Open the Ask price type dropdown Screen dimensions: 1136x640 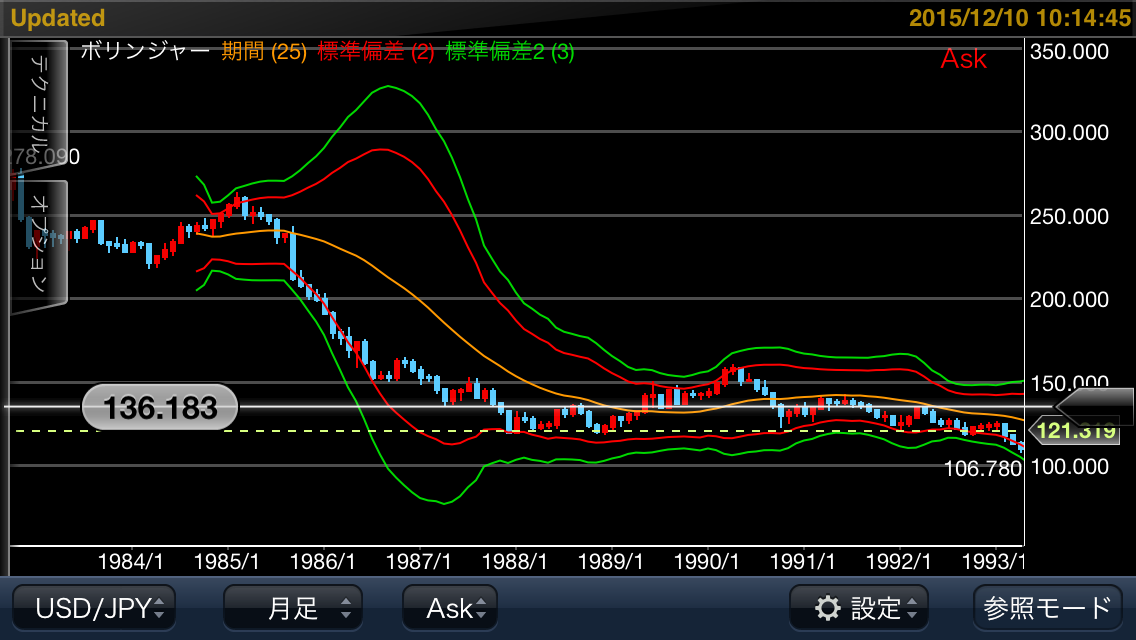tap(450, 607)
